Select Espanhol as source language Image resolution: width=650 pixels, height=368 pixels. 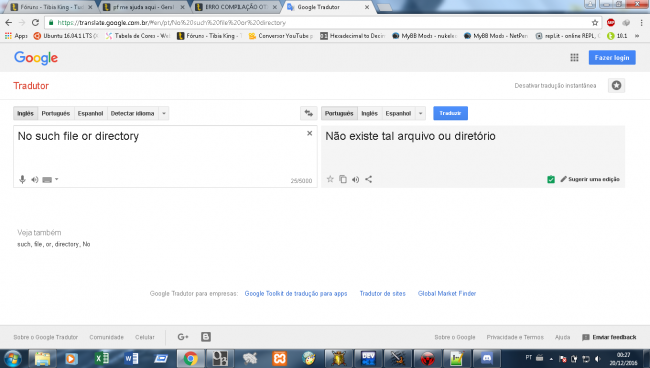pos(90,113)
